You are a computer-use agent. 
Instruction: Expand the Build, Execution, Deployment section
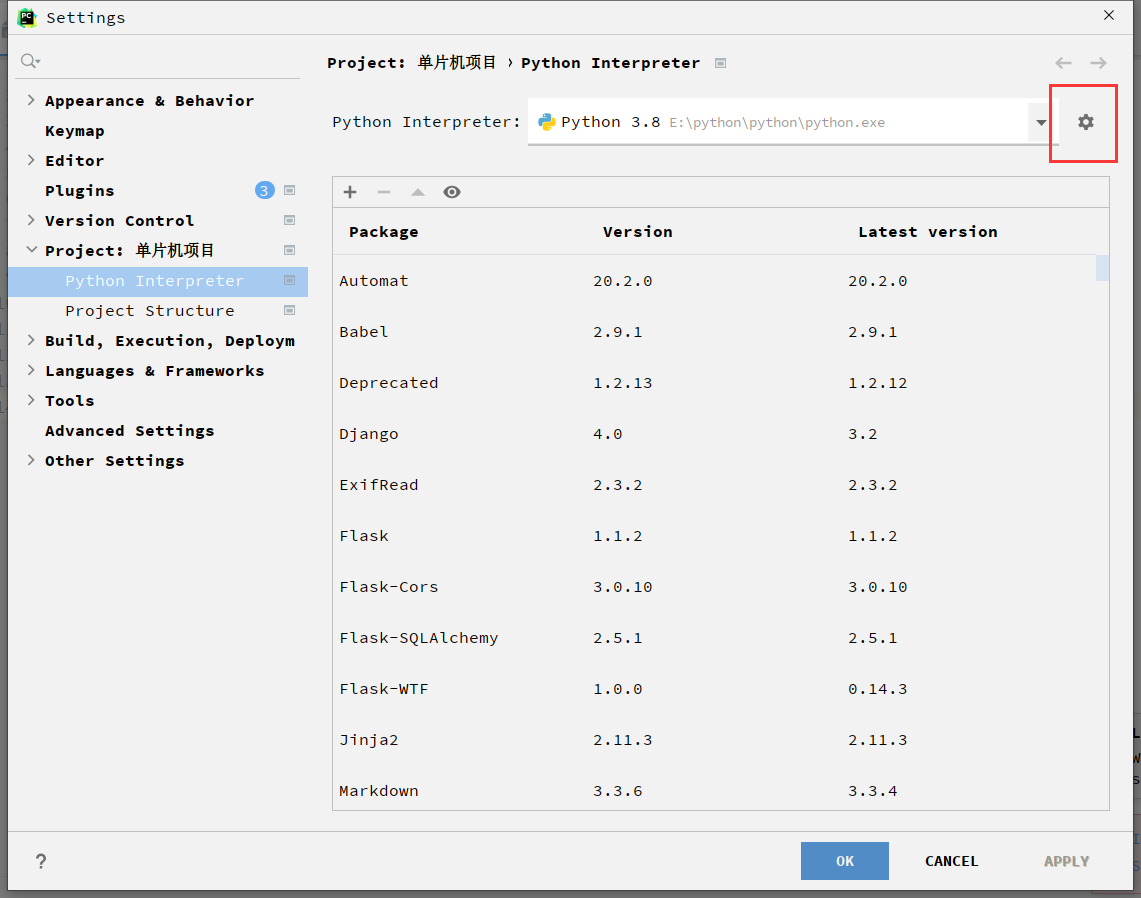pos(31,340)
